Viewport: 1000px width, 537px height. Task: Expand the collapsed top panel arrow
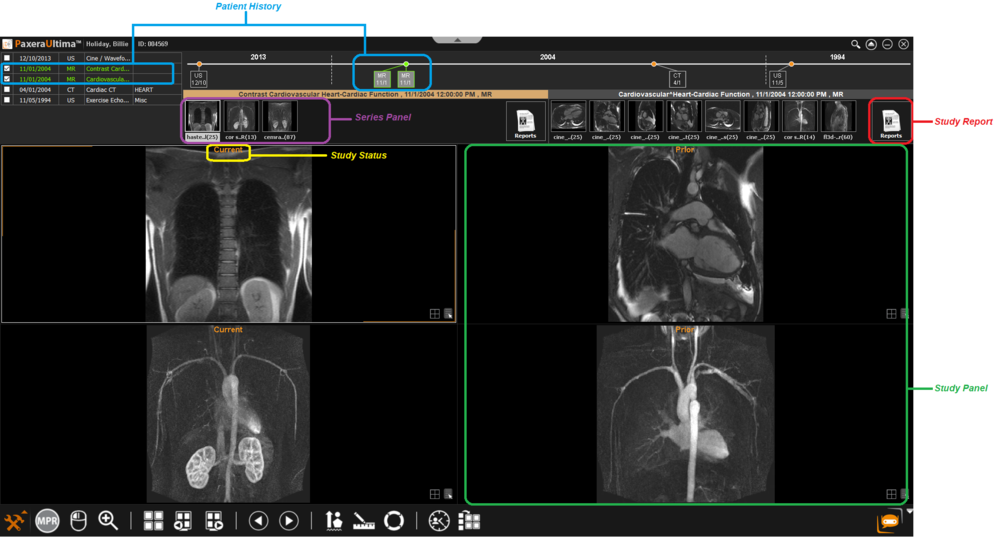pos(459,40)
